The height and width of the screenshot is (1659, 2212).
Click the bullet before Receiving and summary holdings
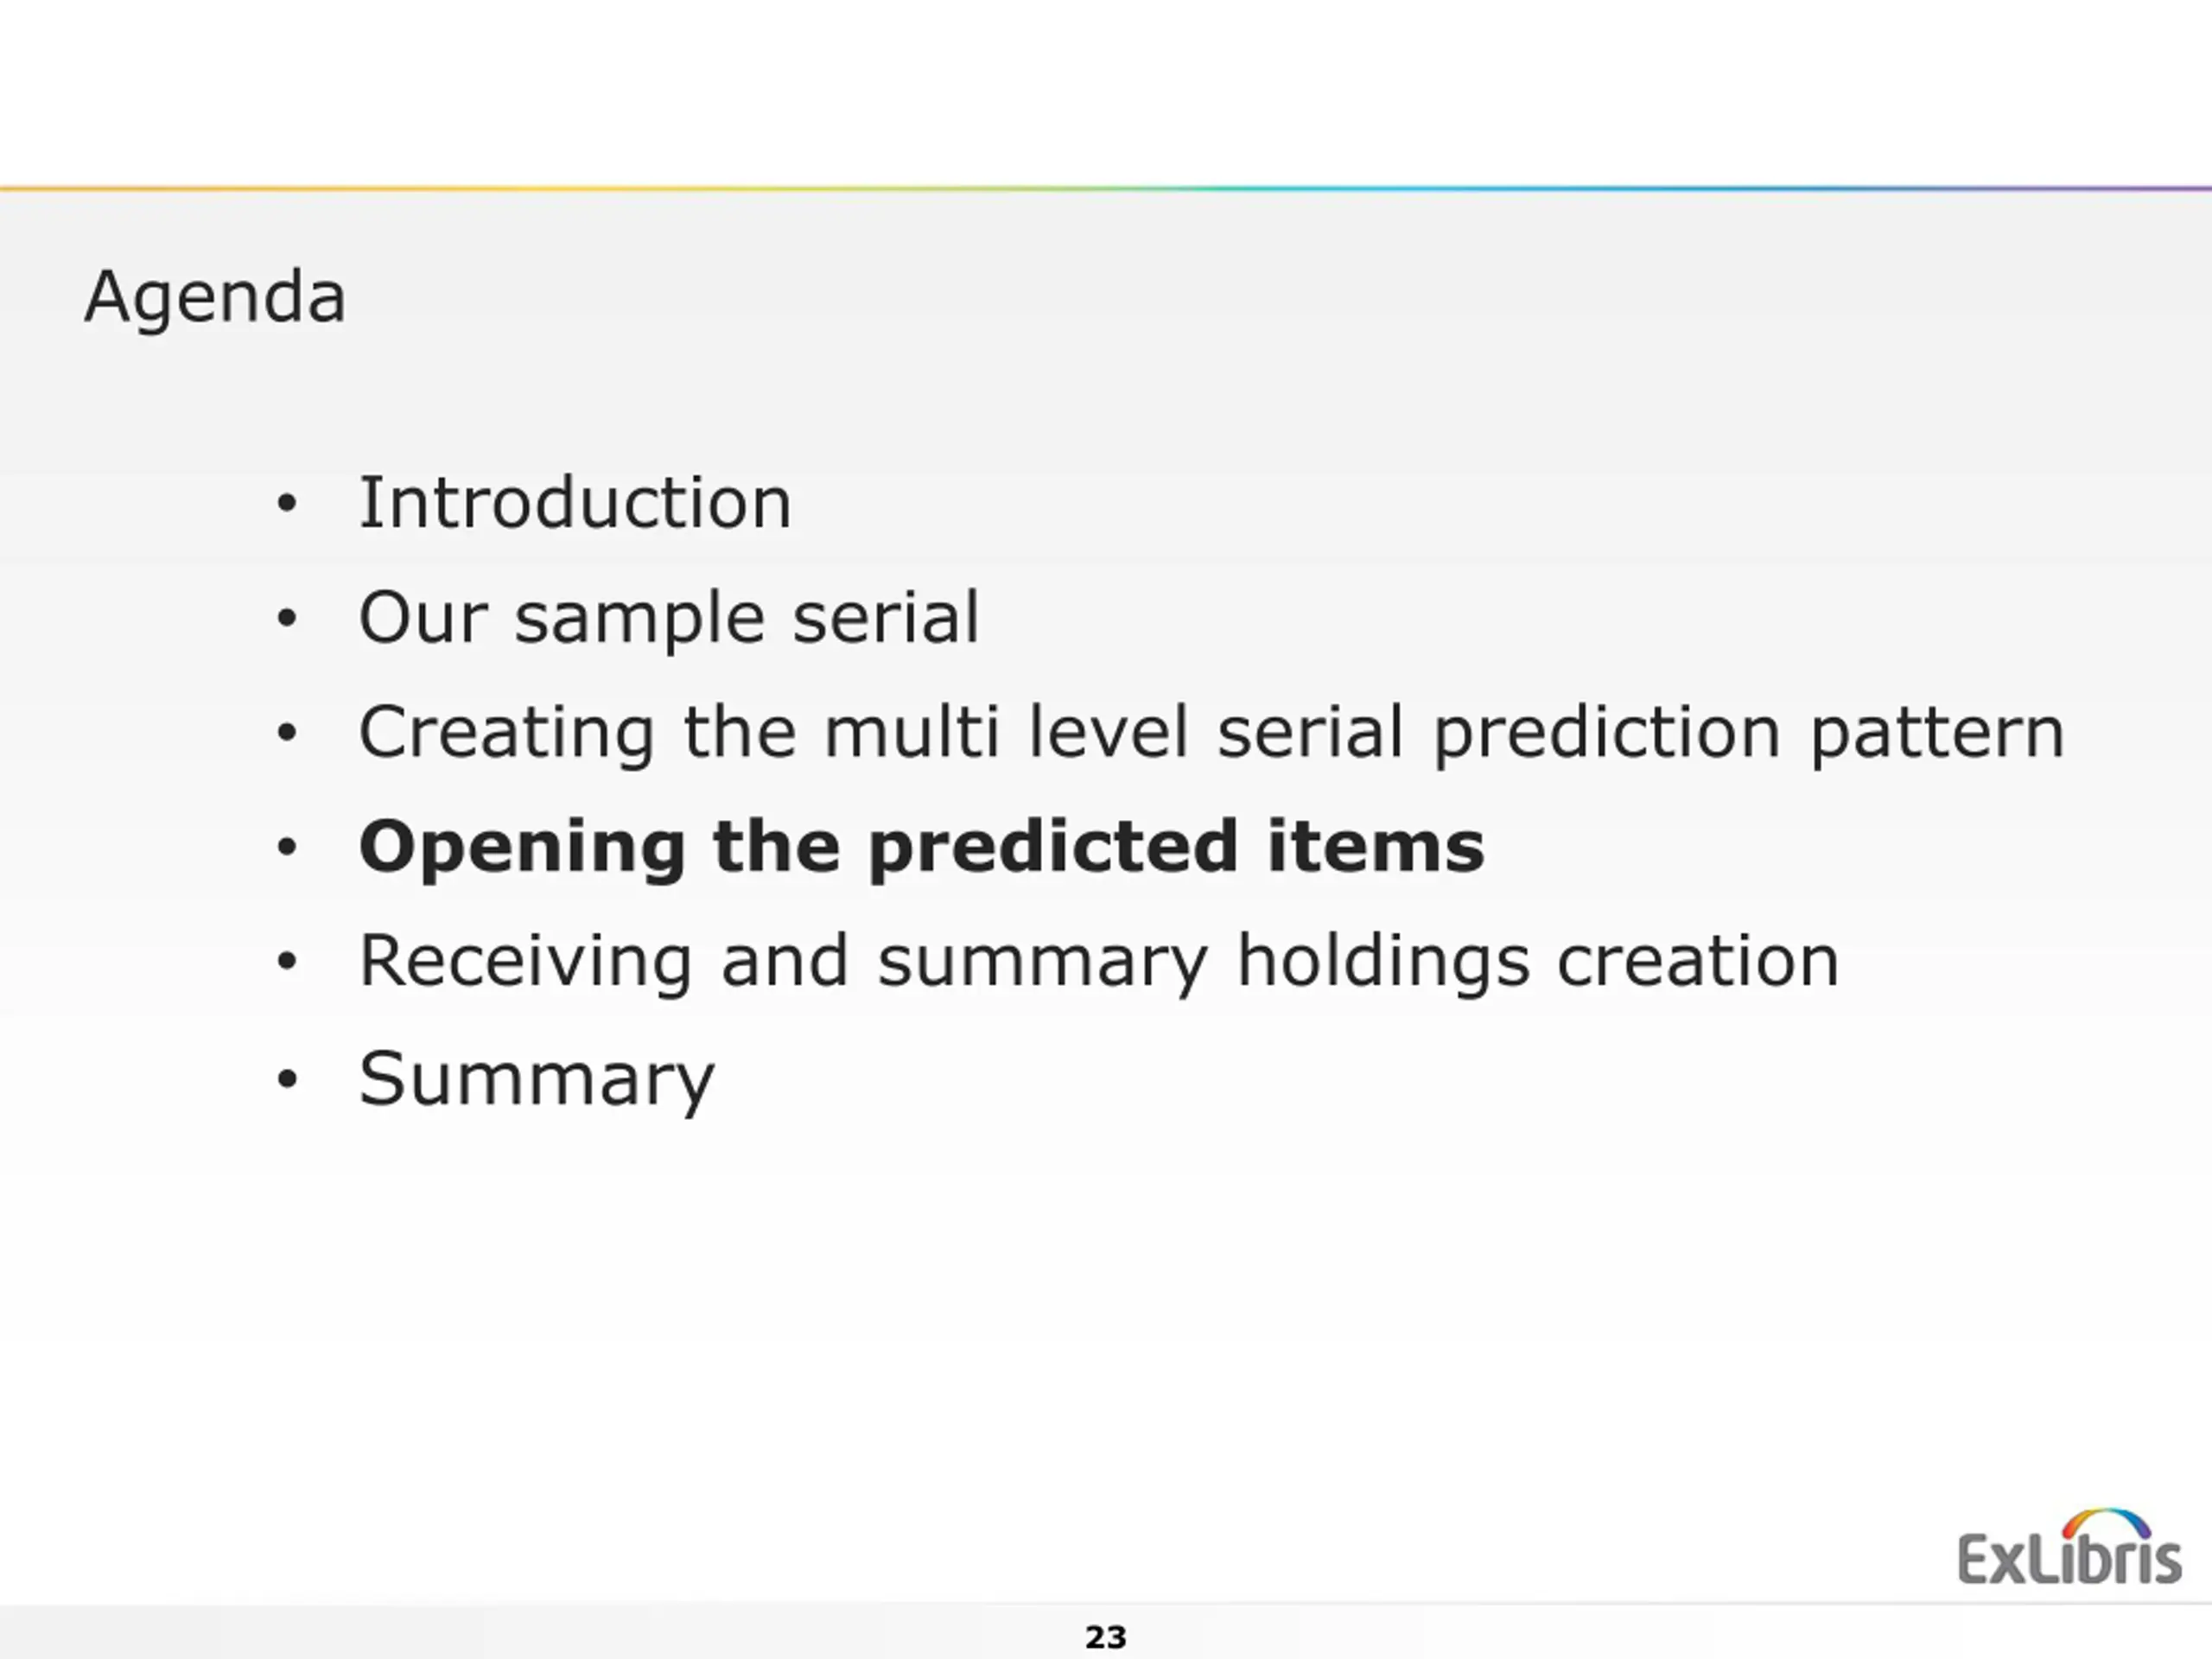(x=287, y=962)
